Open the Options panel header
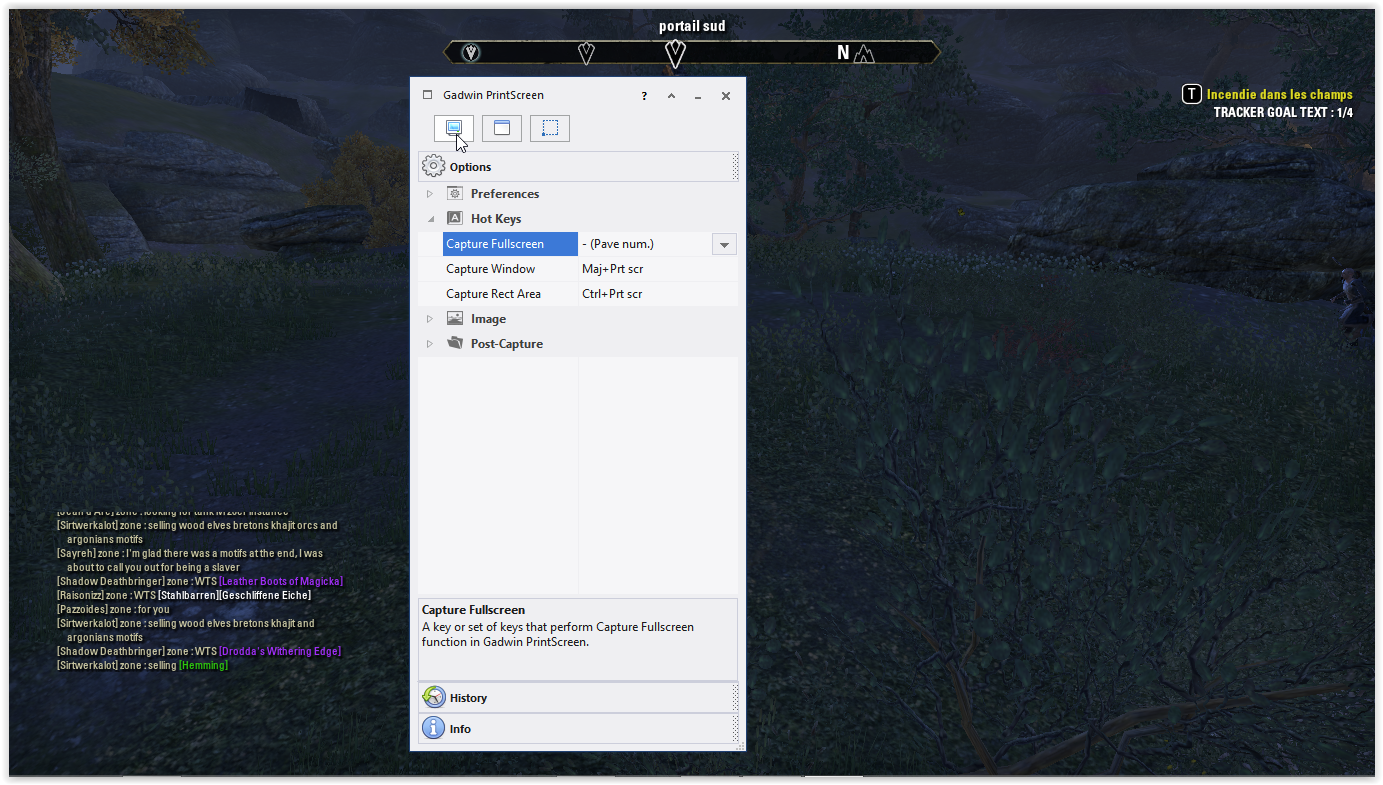The height and width of the screenshot is (785, 1383). coord(578,166)
